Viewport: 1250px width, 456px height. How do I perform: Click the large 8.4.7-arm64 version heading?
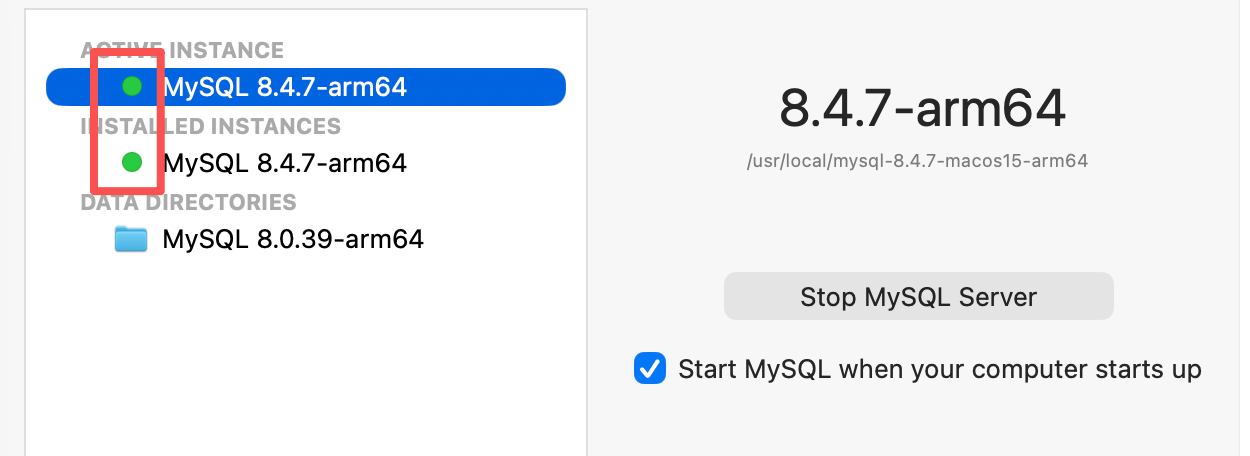point(922,108)
